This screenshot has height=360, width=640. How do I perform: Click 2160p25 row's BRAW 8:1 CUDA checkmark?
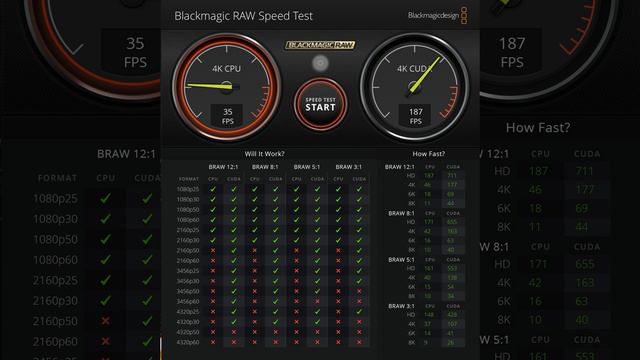point(276,230)
